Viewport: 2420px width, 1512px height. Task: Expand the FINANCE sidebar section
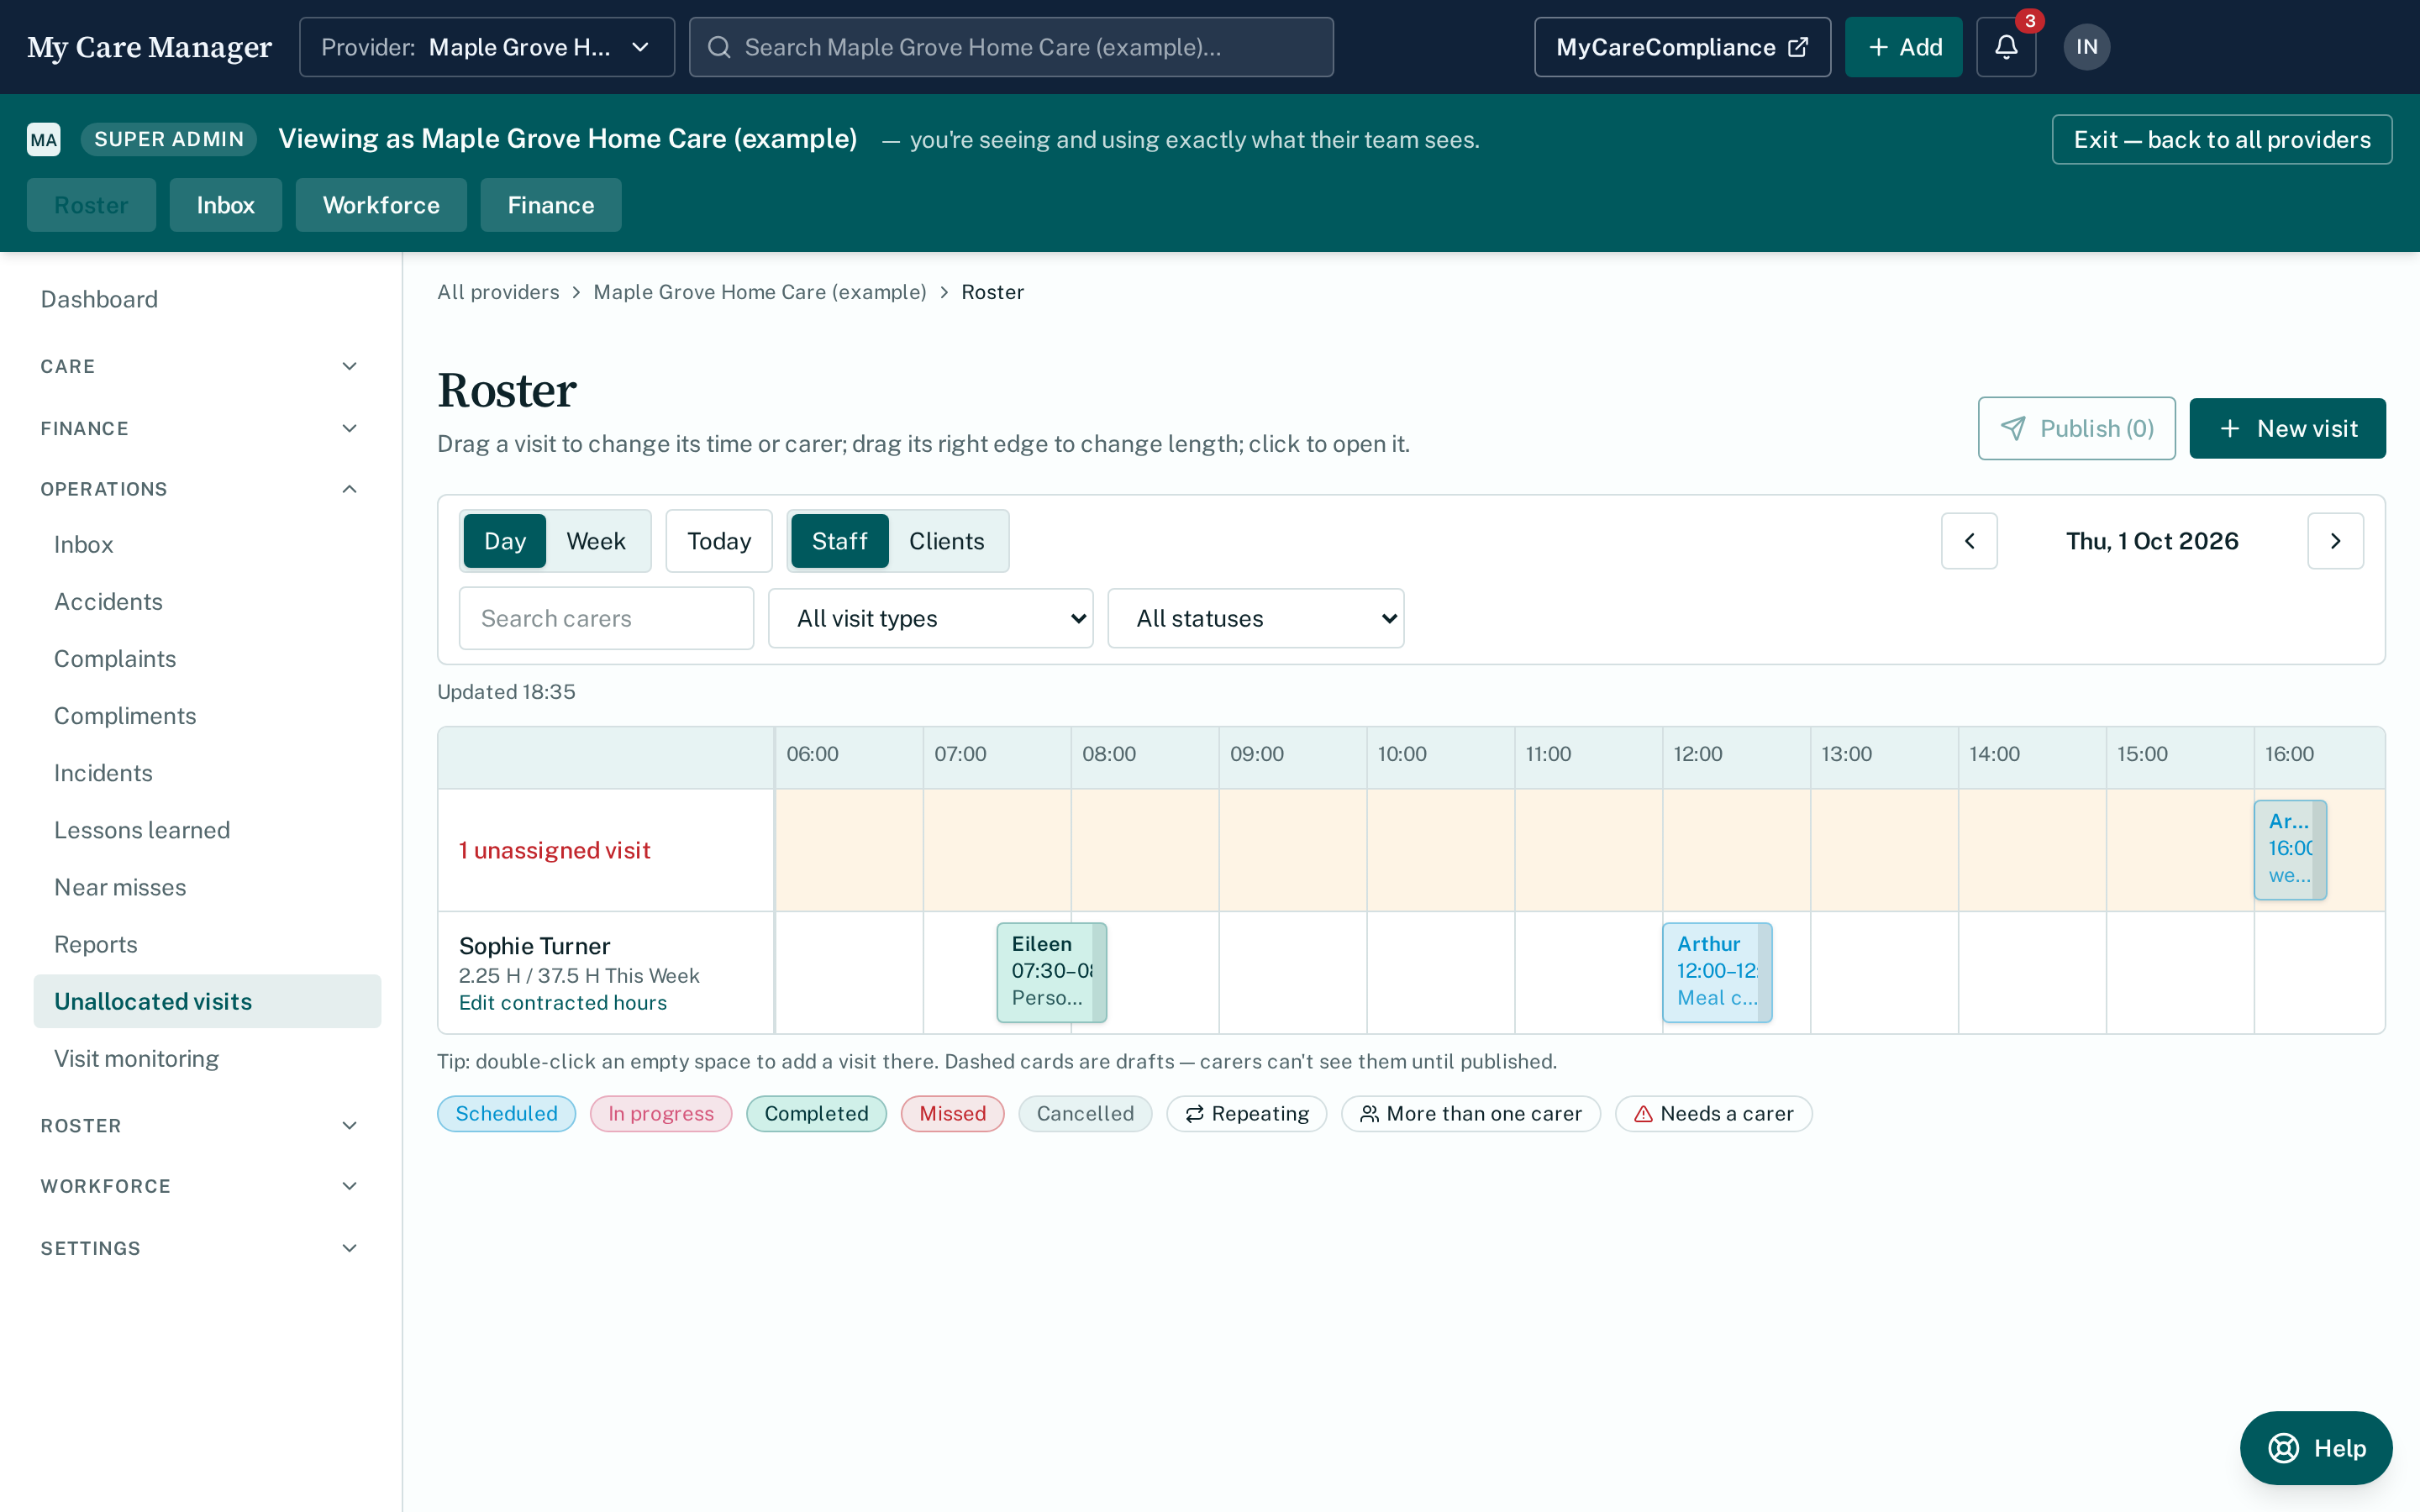200,428
